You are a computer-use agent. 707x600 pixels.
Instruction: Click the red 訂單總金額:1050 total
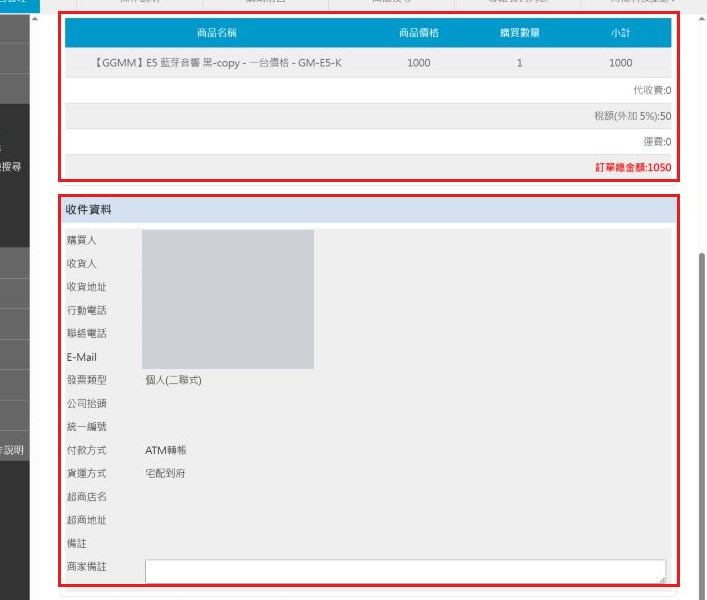633,167
